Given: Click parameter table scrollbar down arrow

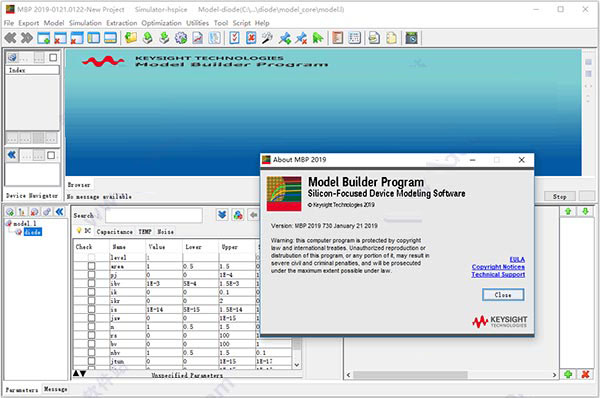Looking at the screenshot, I should tap(297, 365).
